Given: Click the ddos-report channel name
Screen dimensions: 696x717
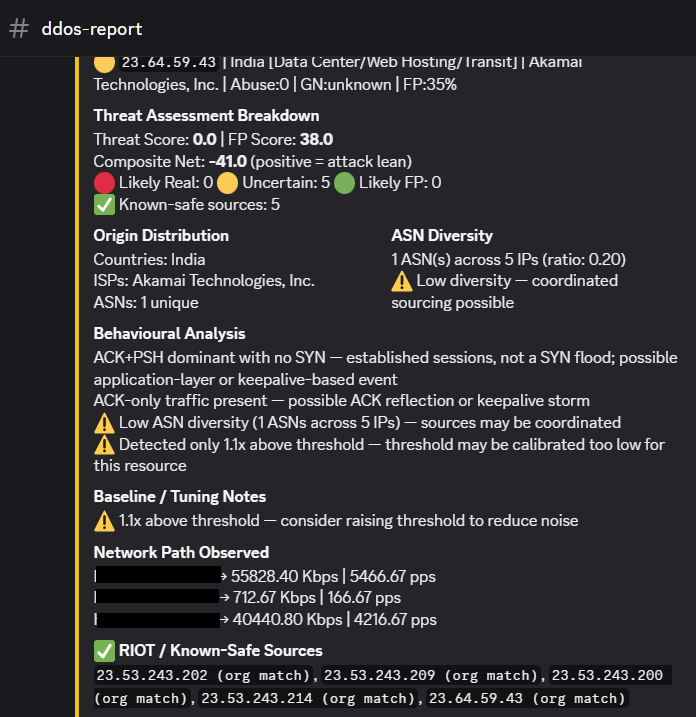Looking at the screenshot, I should coord(92,29).
